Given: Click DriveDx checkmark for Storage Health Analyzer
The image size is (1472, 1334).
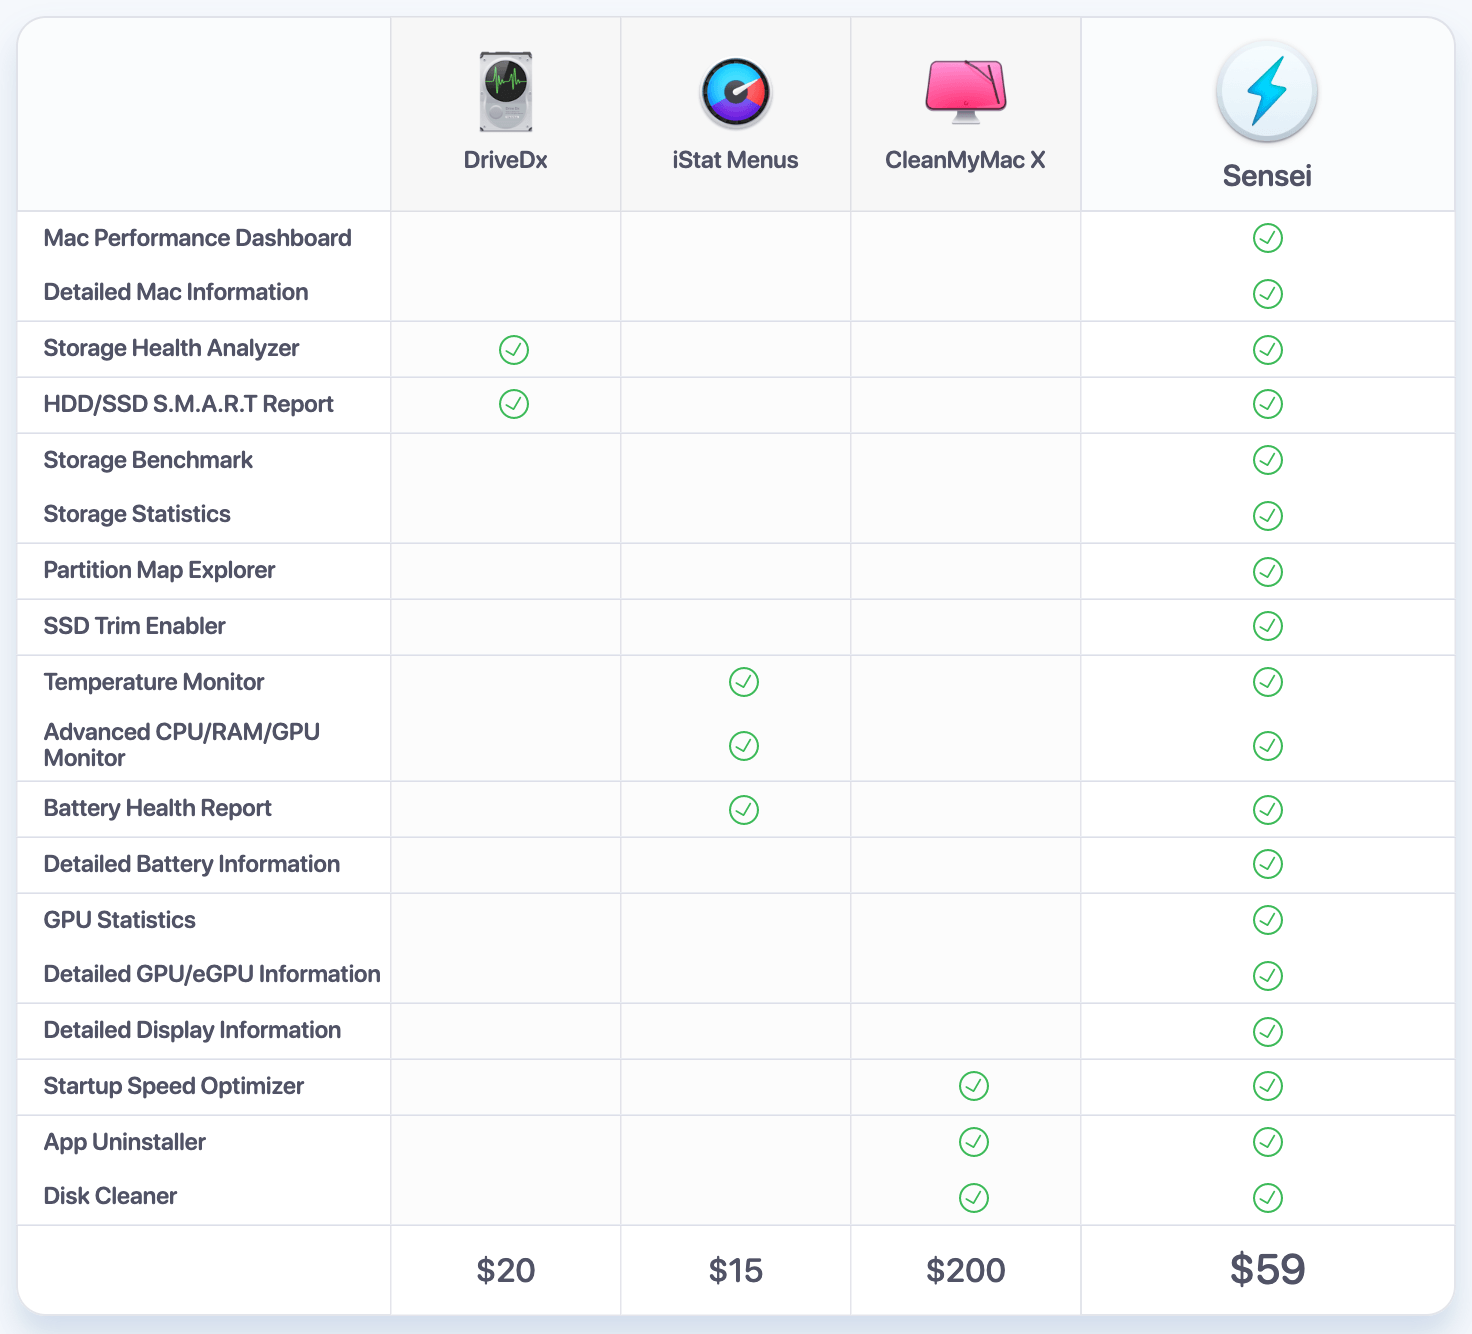Looking at the screenshot, I should pyautogui.click(x=514, y=350).
